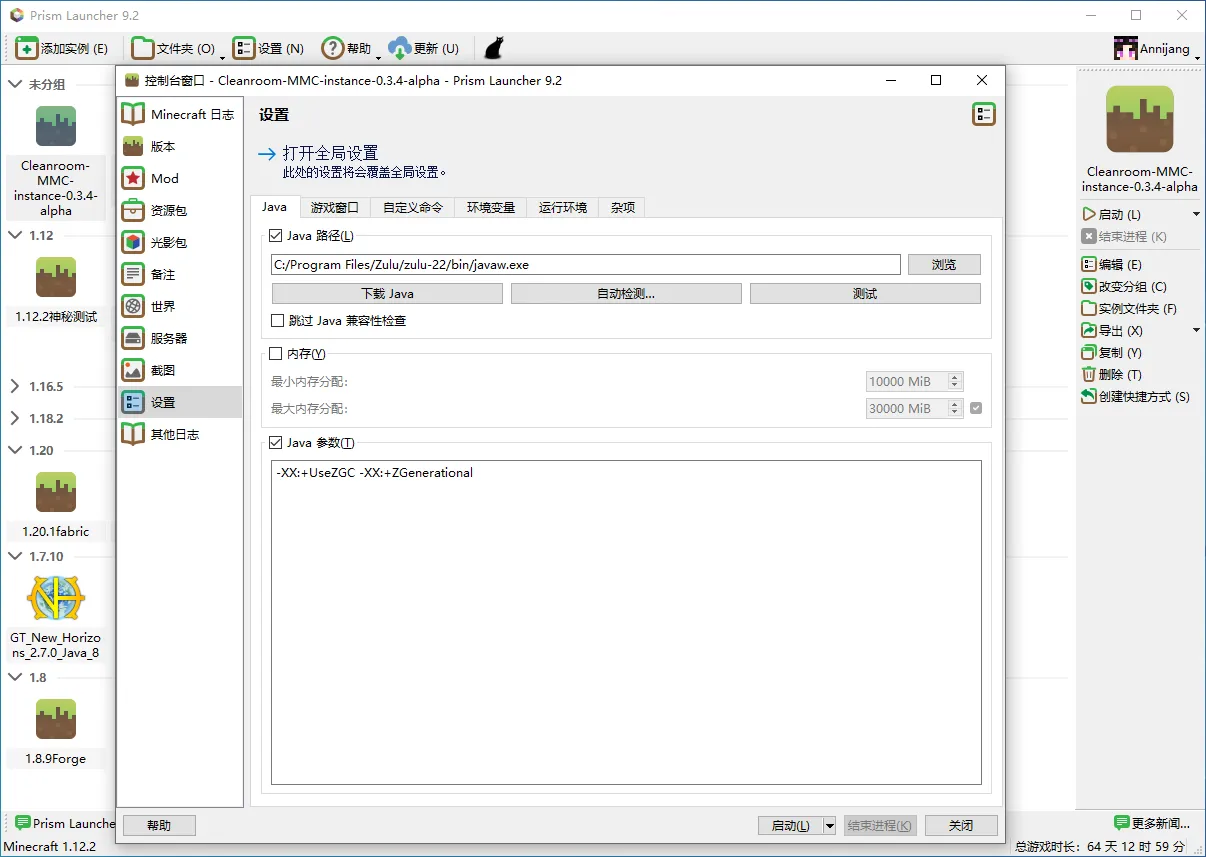
Task: Collapse the 未分组 group
Action: point(15,84)
